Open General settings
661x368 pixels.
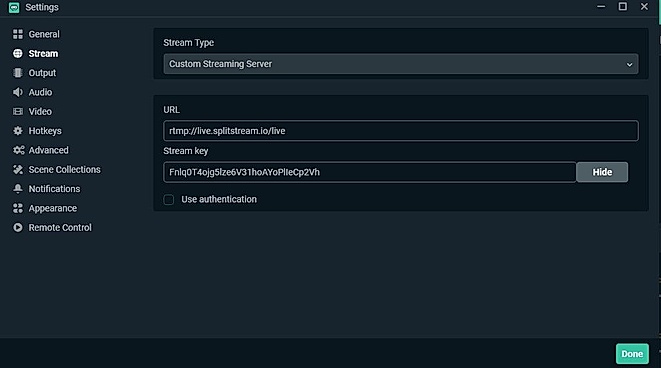(x=44, y=34)
